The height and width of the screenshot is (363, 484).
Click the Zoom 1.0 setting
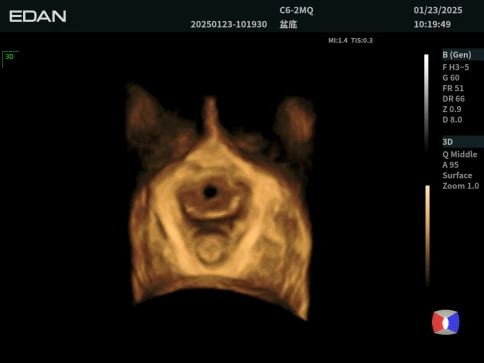pyautogui.click(x=461, y=186)
